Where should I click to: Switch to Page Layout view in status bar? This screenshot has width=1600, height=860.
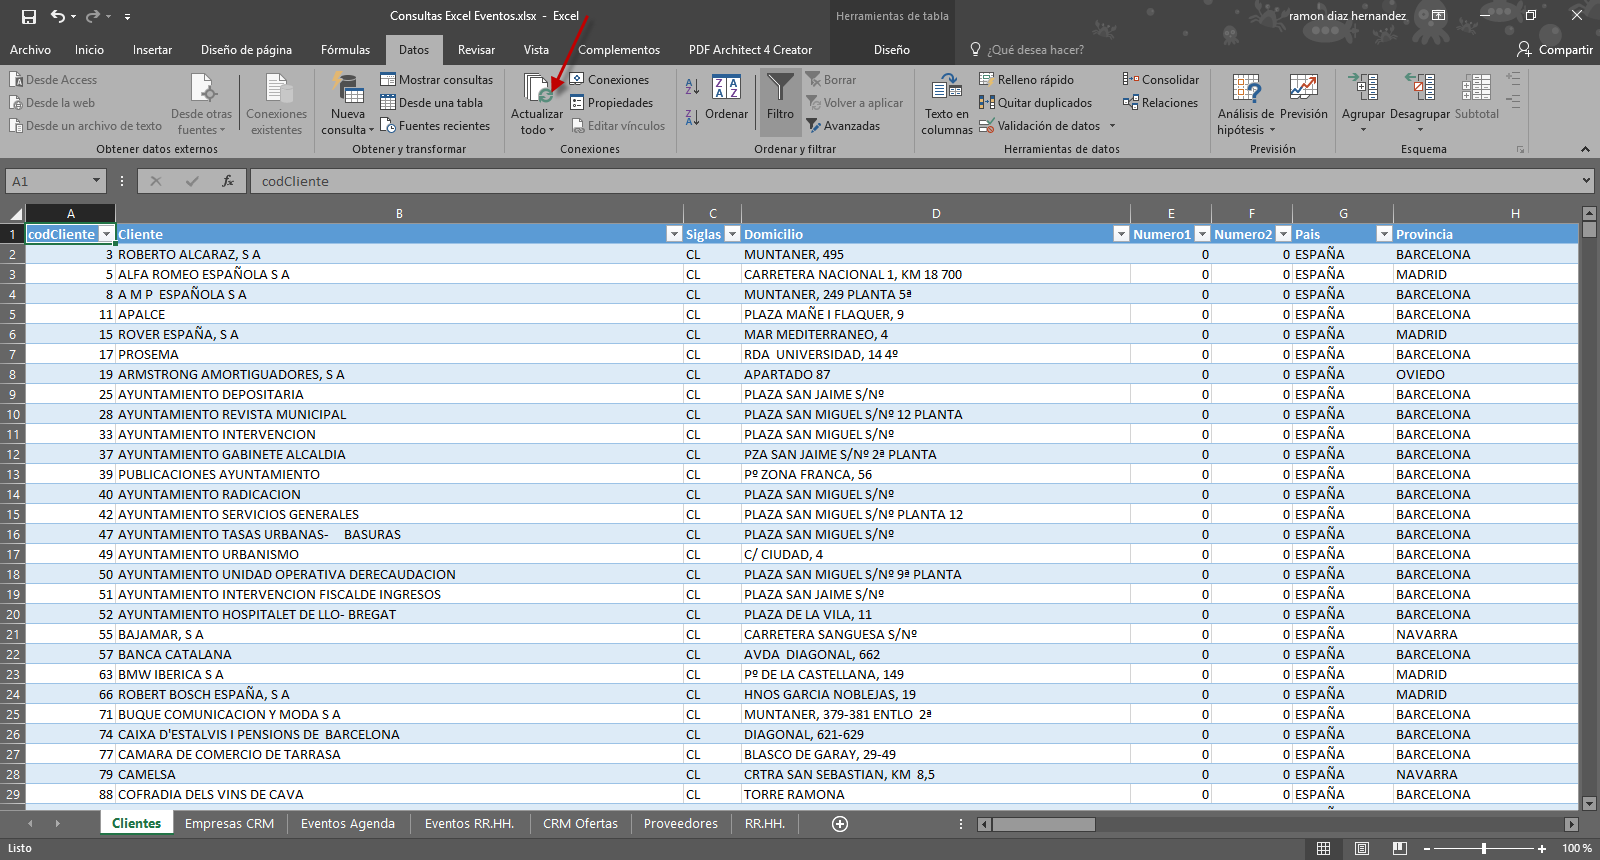pyautogui.click(x=1361, y=848)
